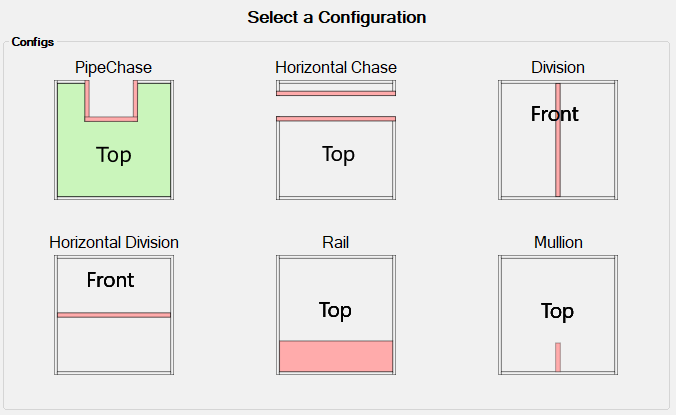Click the upper pink strip in Horizontal Chase

(336, 93)
